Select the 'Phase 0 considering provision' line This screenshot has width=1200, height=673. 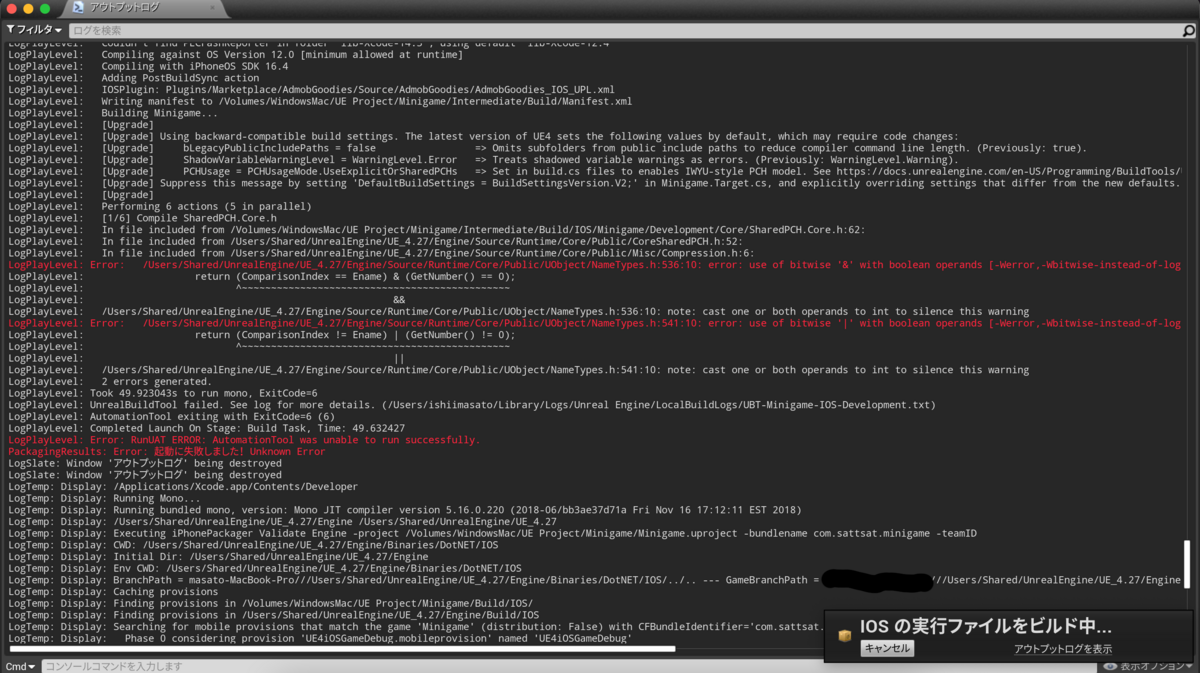tap(320, 638)
